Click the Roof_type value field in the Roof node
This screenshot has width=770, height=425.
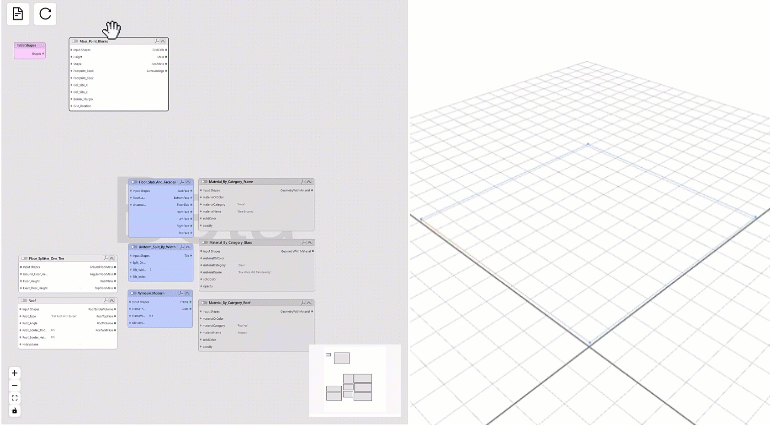tap(64, 316)
